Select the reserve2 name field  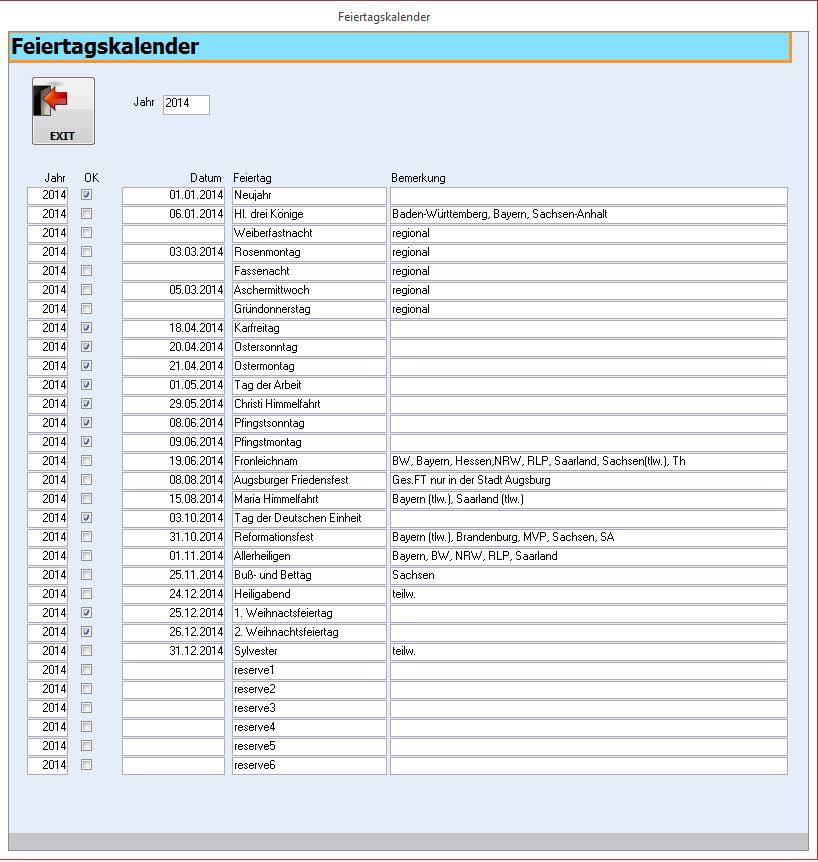309,690
